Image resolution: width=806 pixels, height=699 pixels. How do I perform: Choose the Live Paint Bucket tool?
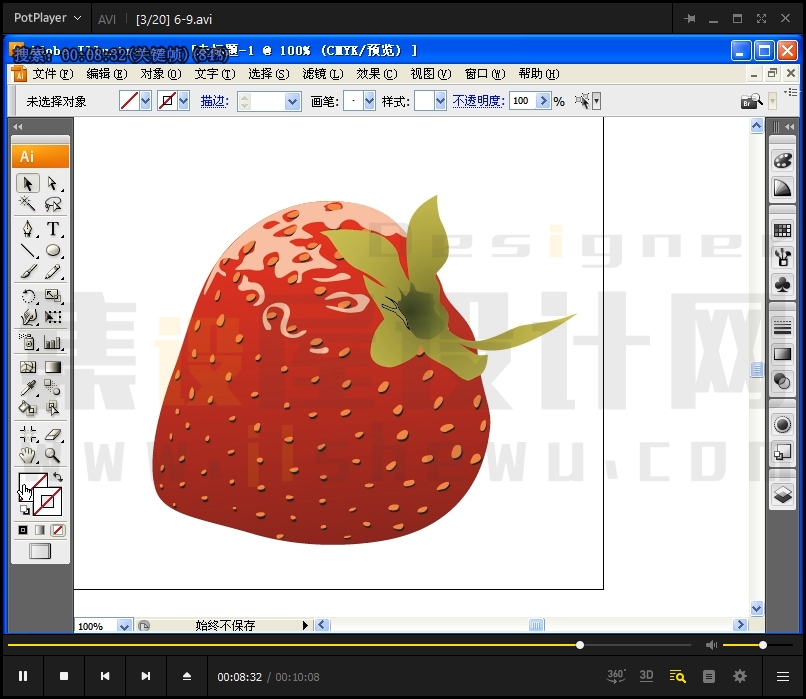tap(28, 408)
